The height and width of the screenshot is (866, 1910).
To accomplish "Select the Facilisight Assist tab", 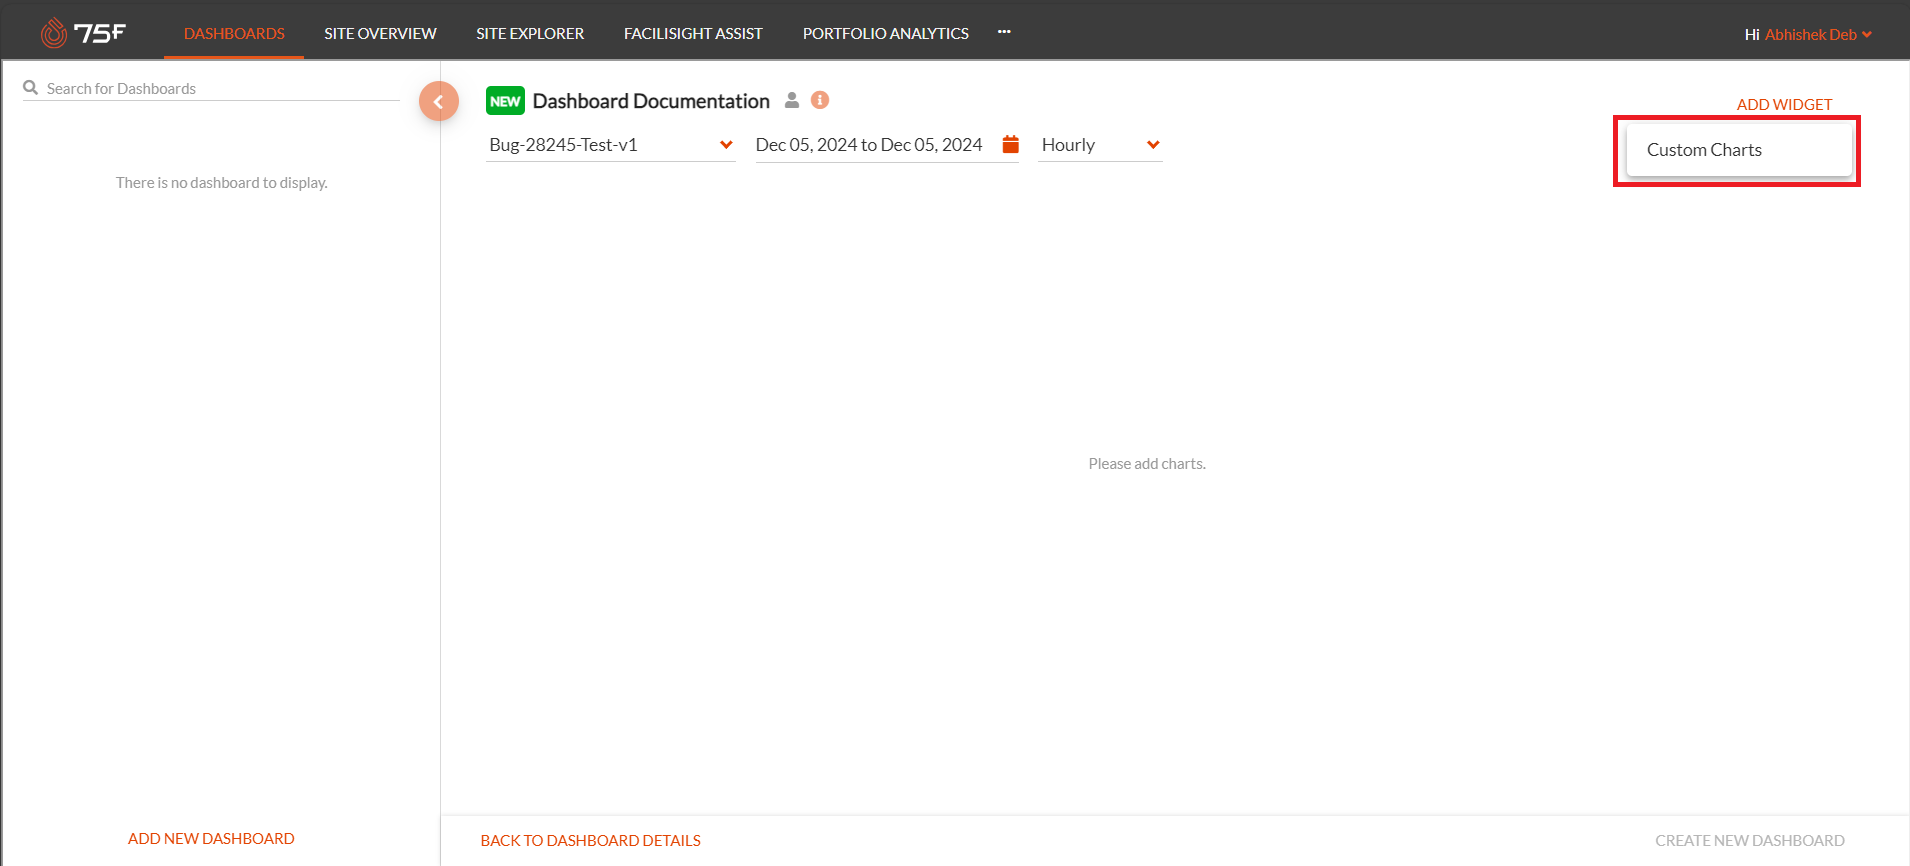I will 693,34.
